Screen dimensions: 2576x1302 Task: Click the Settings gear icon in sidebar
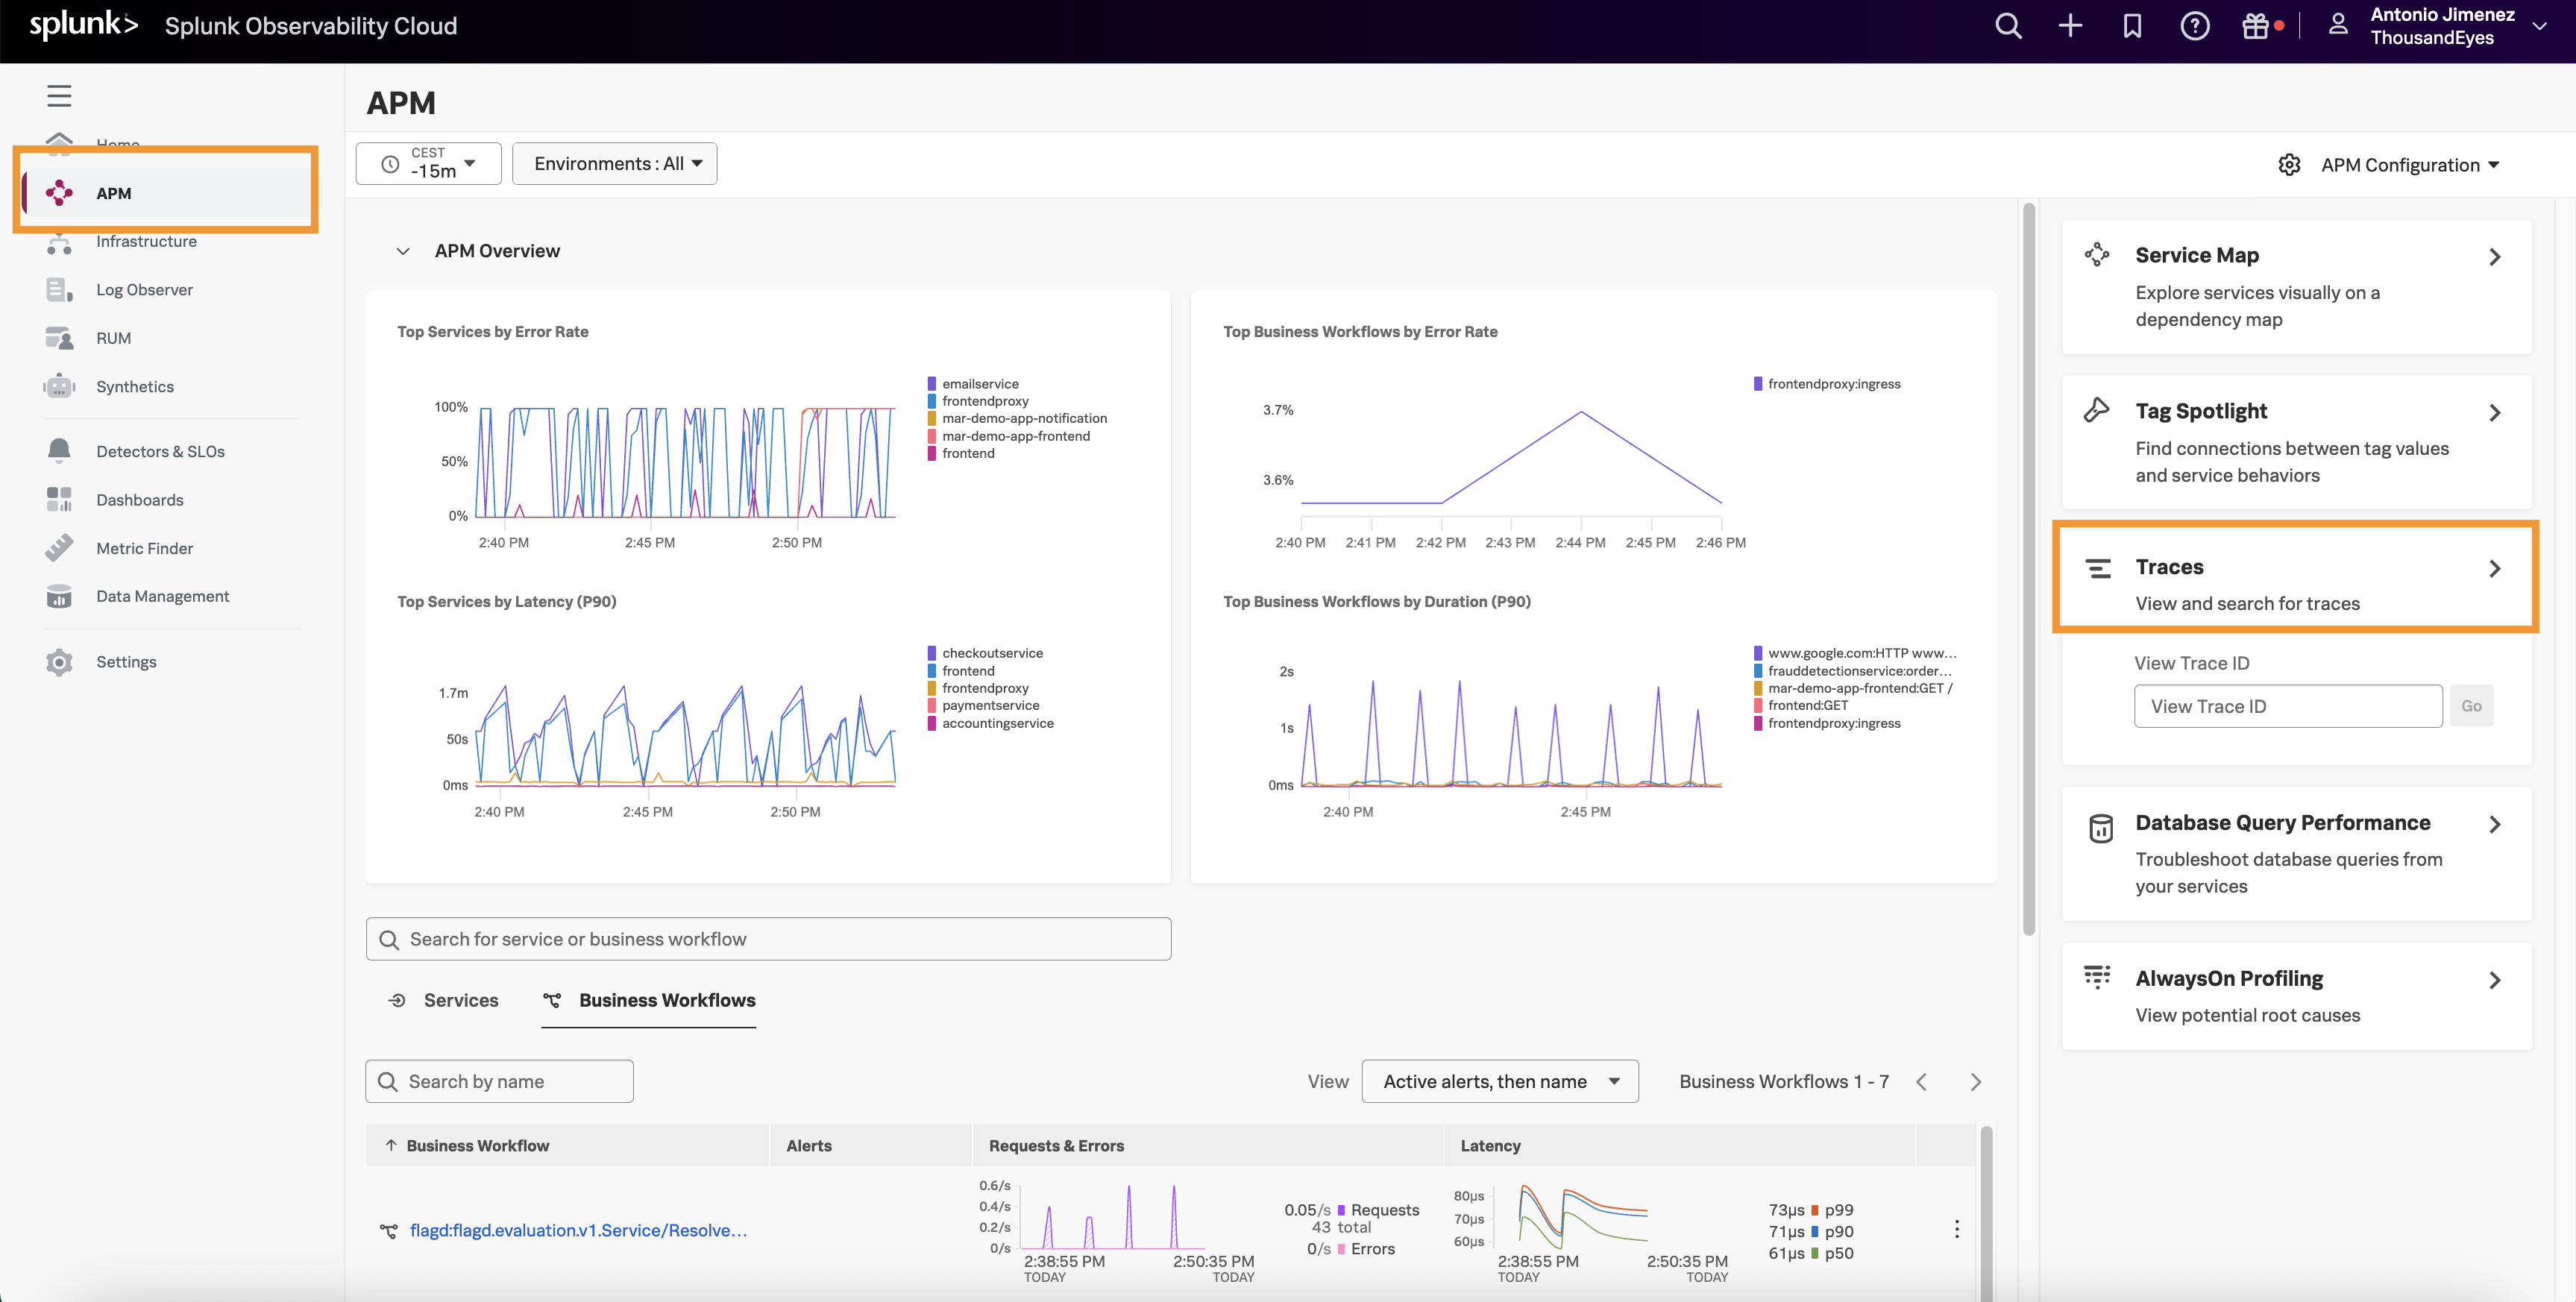pyautogui.click(x=59, y=662)
